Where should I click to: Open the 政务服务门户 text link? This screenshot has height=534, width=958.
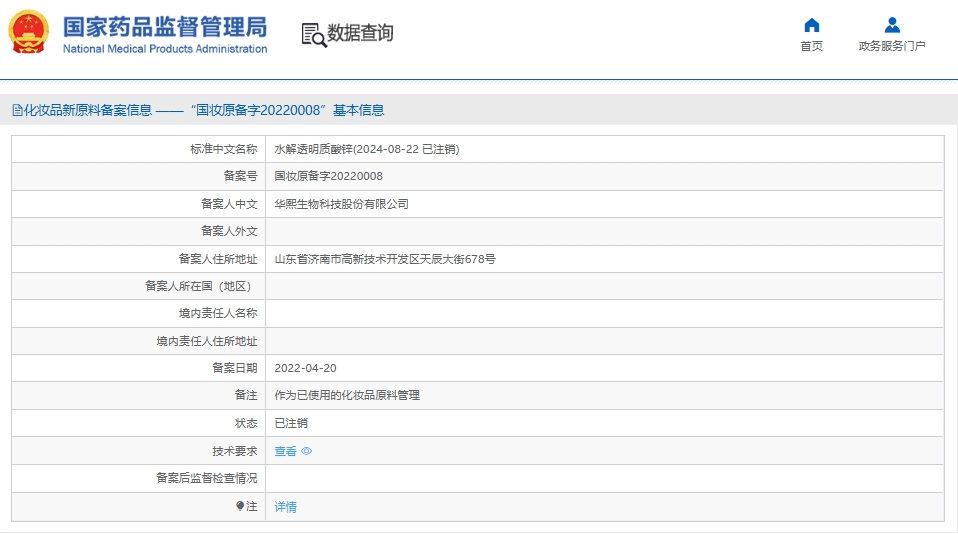click(892, 46)
